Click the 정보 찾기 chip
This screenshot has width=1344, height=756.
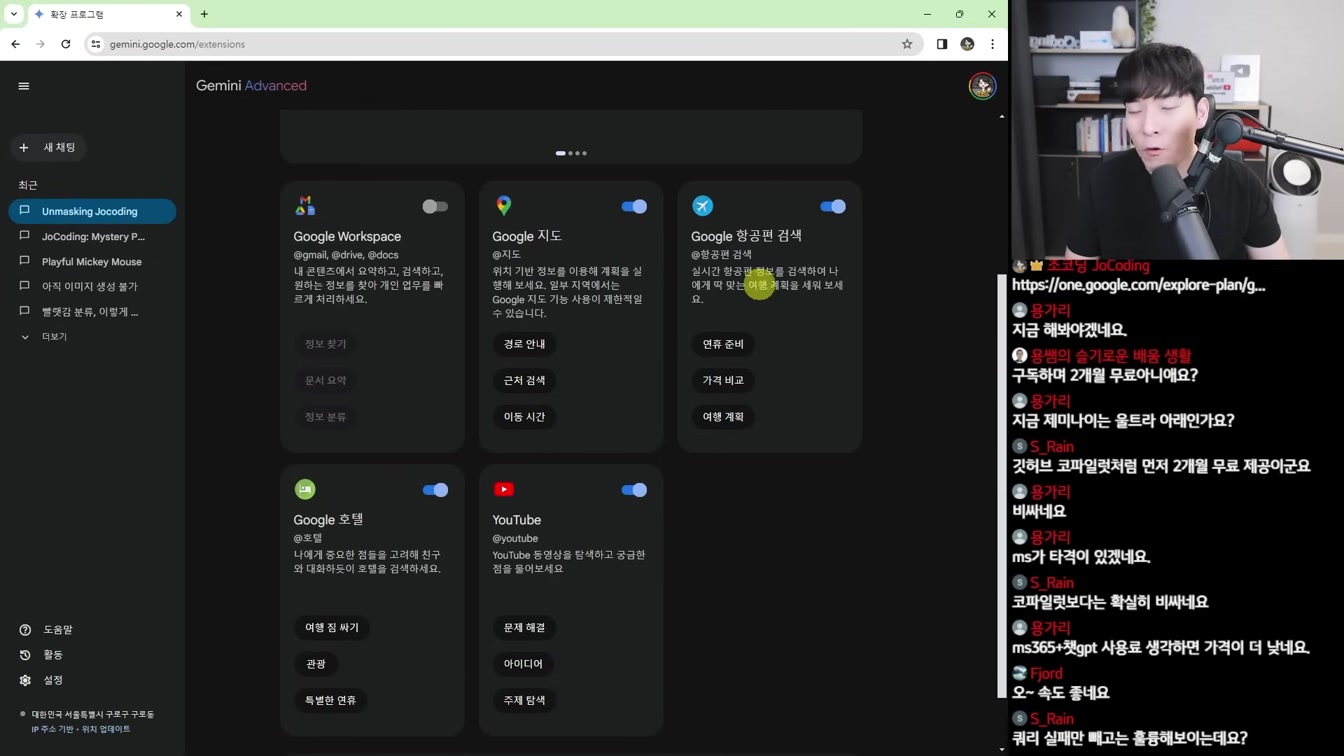coord(326,344)
